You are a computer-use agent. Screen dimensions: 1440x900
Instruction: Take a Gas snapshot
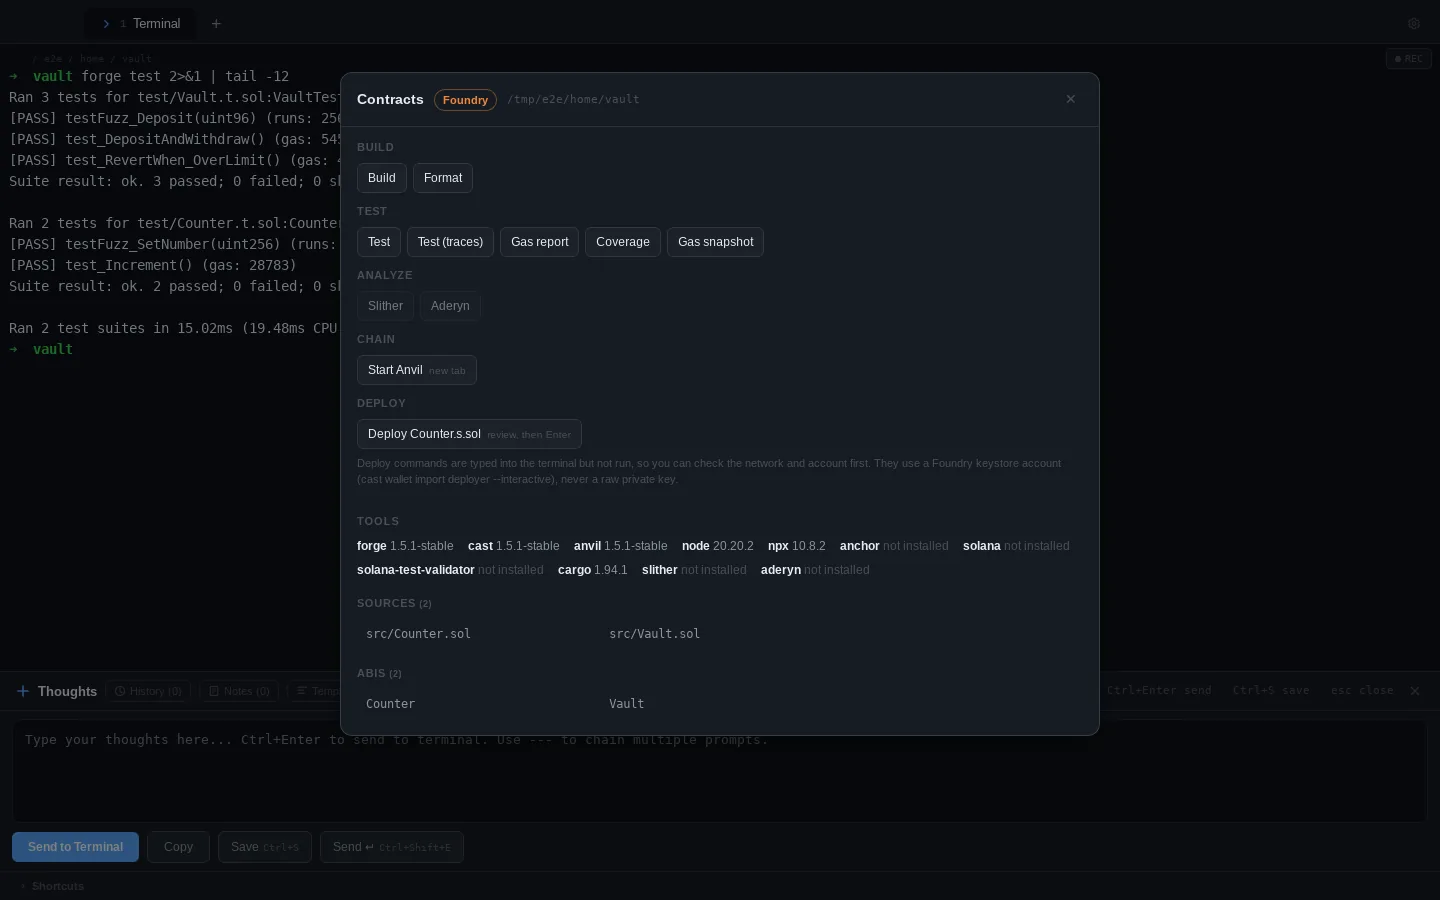pos(716,242)
